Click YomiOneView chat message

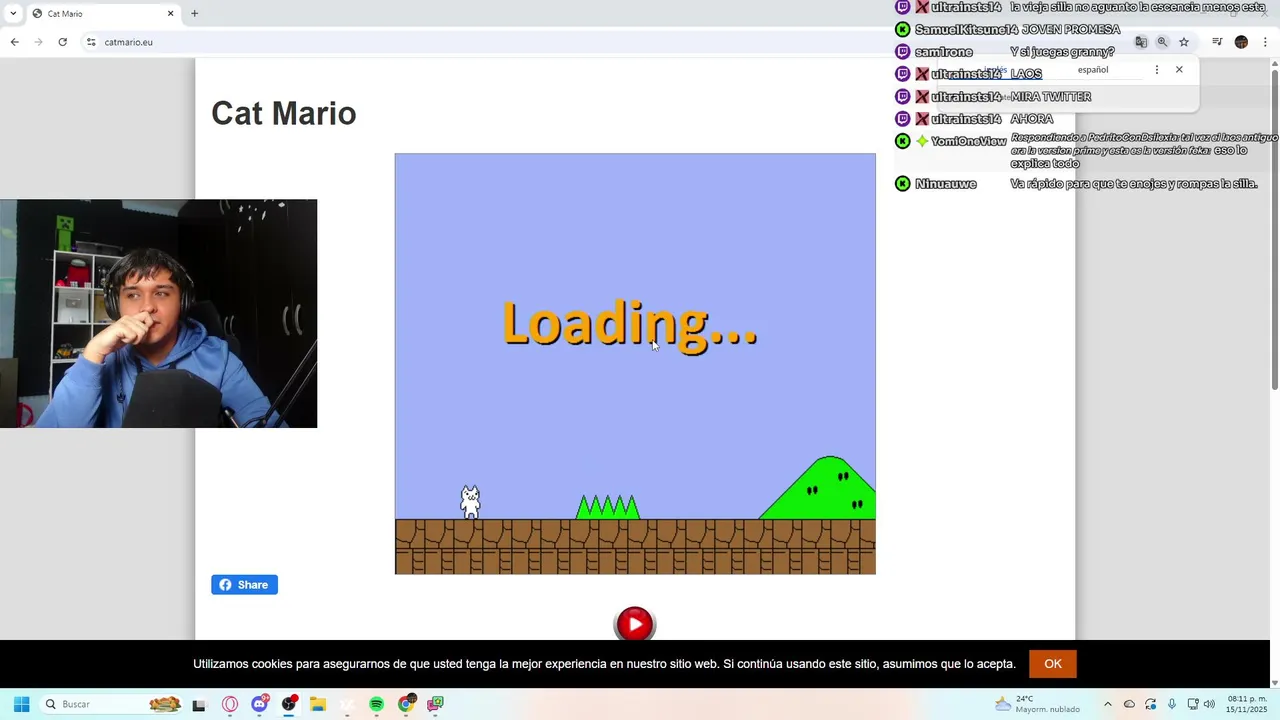(1086, 150)
